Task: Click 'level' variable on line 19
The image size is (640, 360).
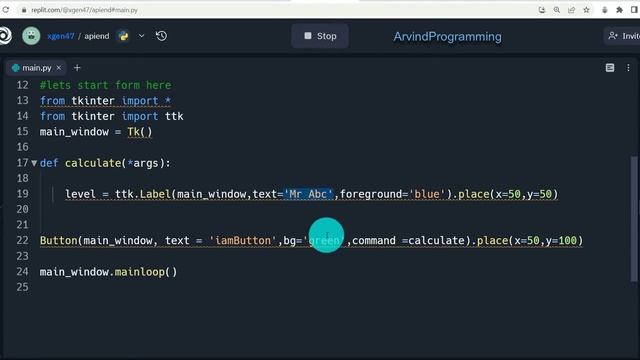Action: [80, 194]
